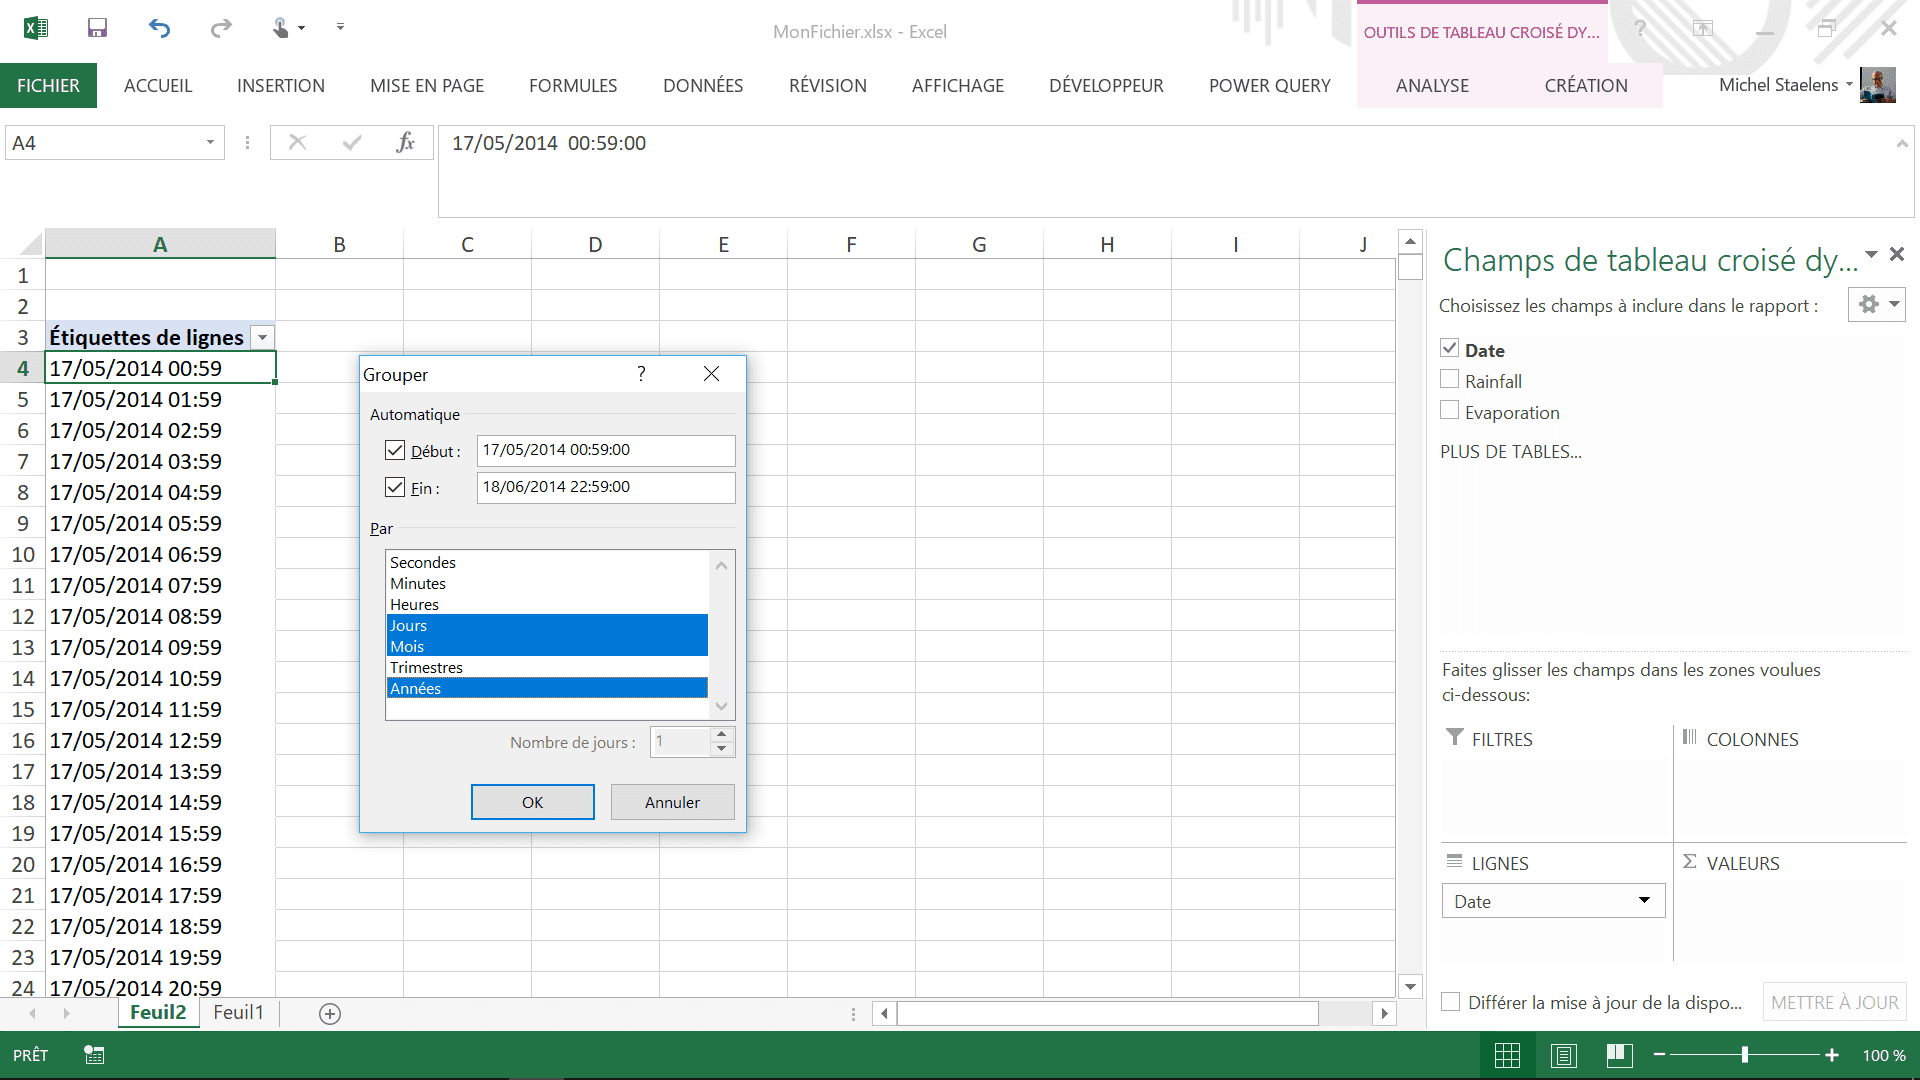
Task: Expand the Date field dropdown in LIGNES
Action: (1644, 901)
